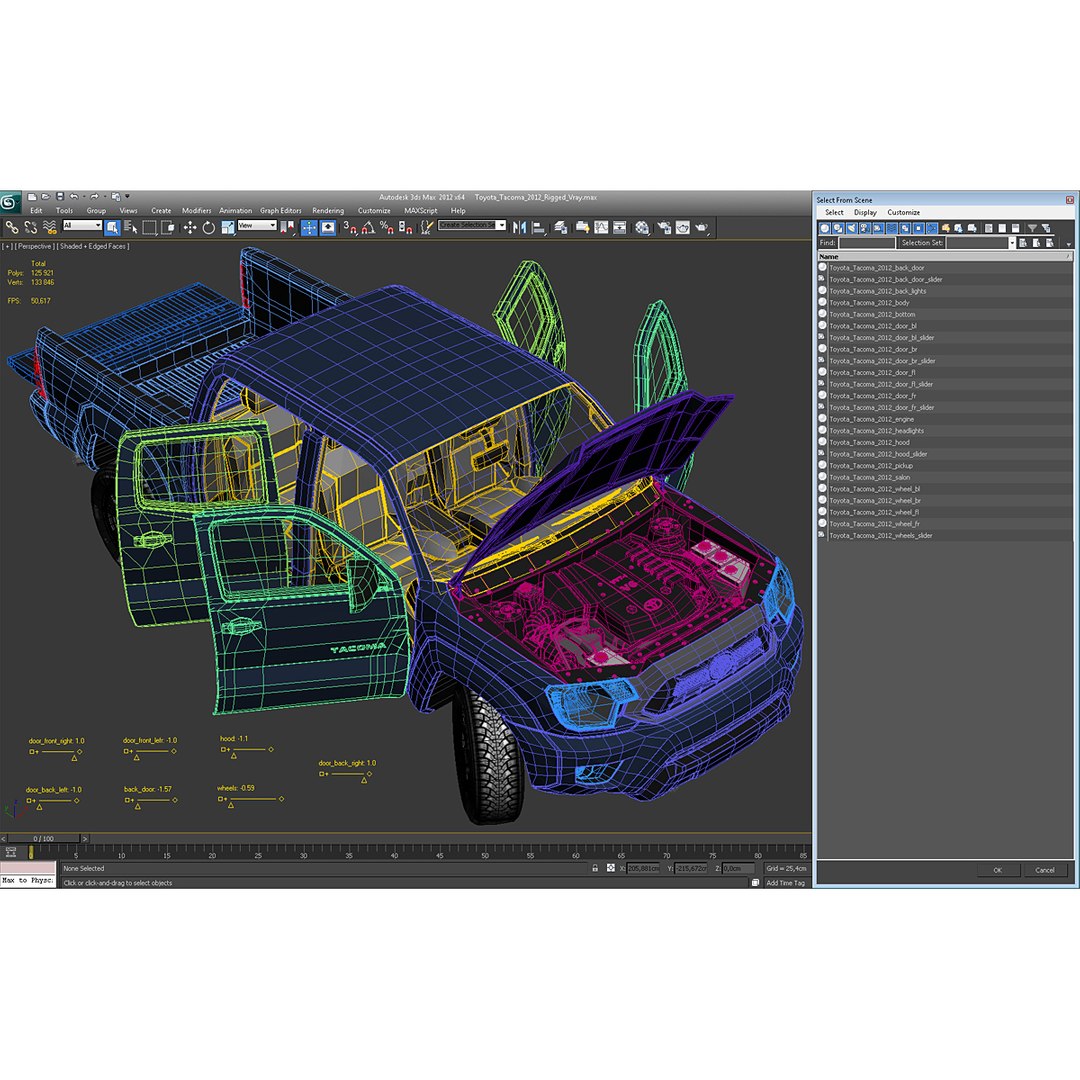Open the Rendering menu
Image resolution: width=1080 pixels, height=1080 pixels.
pos(328,211)
